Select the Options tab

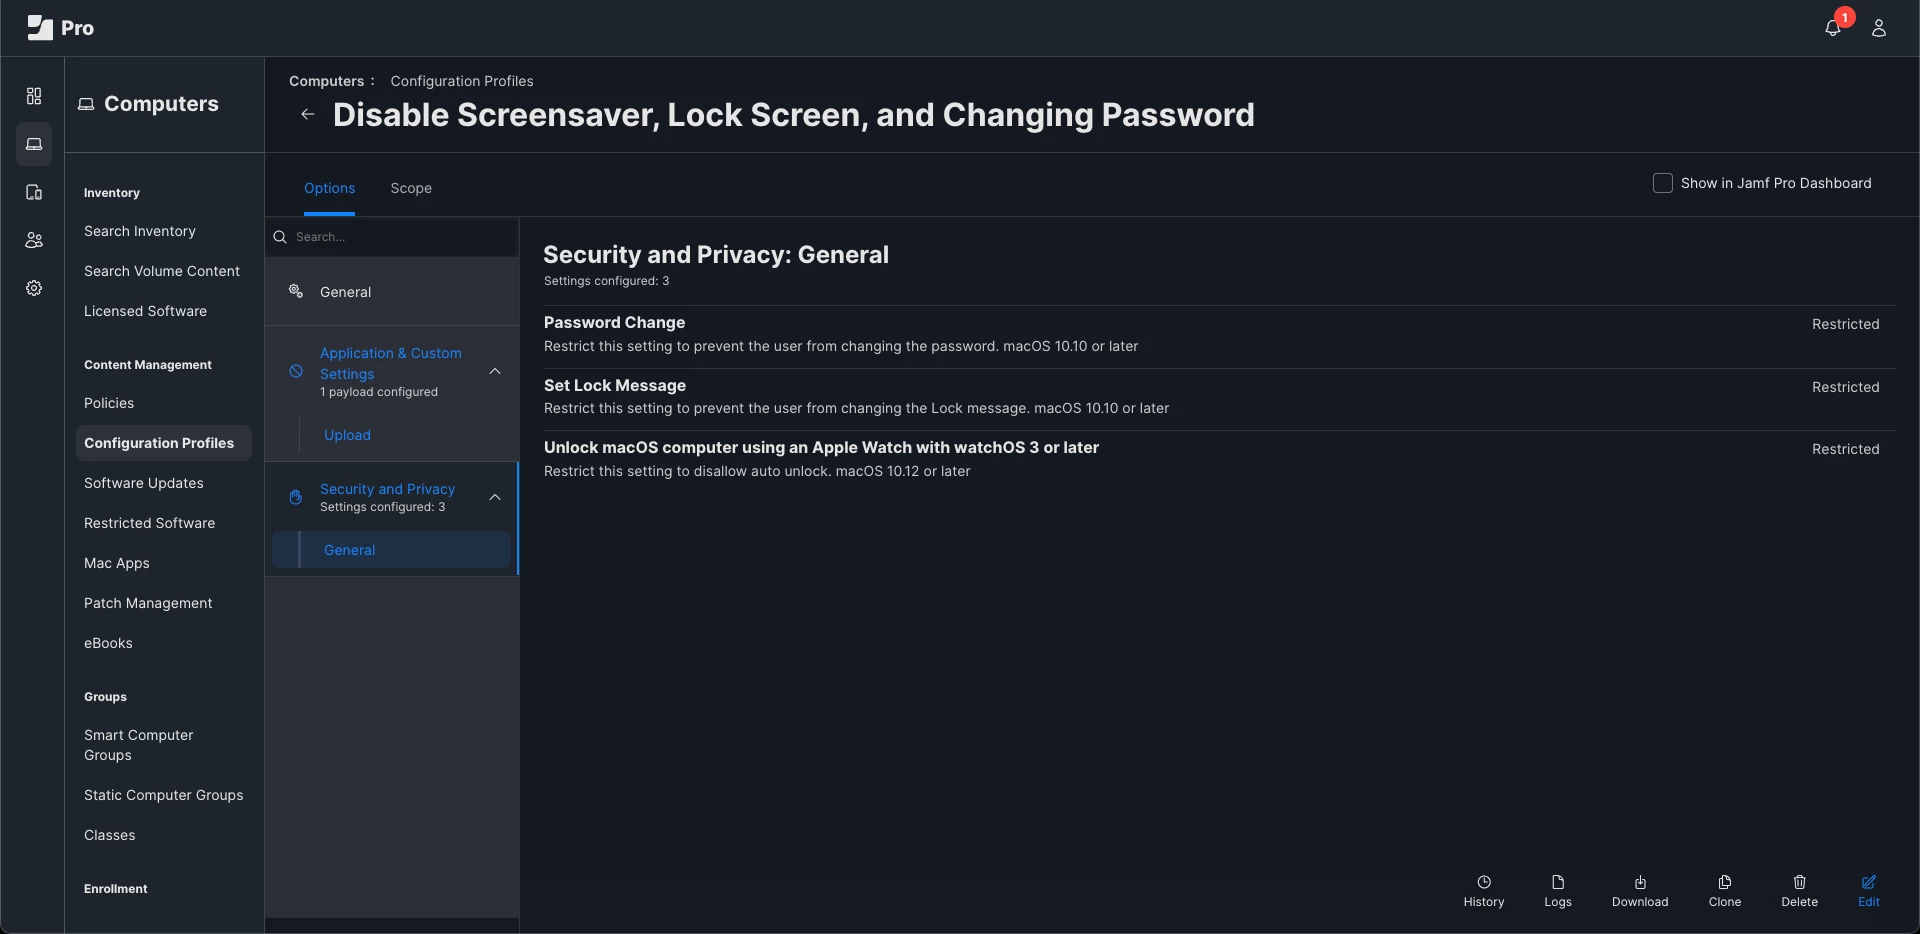pos(330,188)
